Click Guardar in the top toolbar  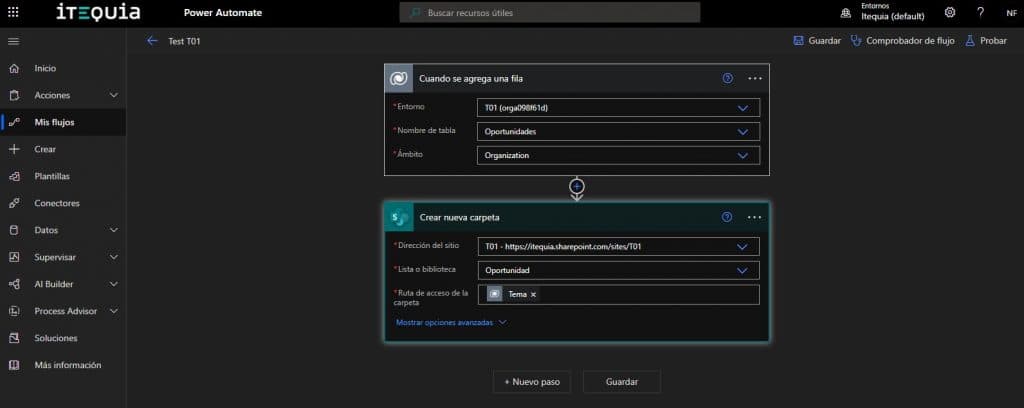pyautogui.click(x=817, y=40)
